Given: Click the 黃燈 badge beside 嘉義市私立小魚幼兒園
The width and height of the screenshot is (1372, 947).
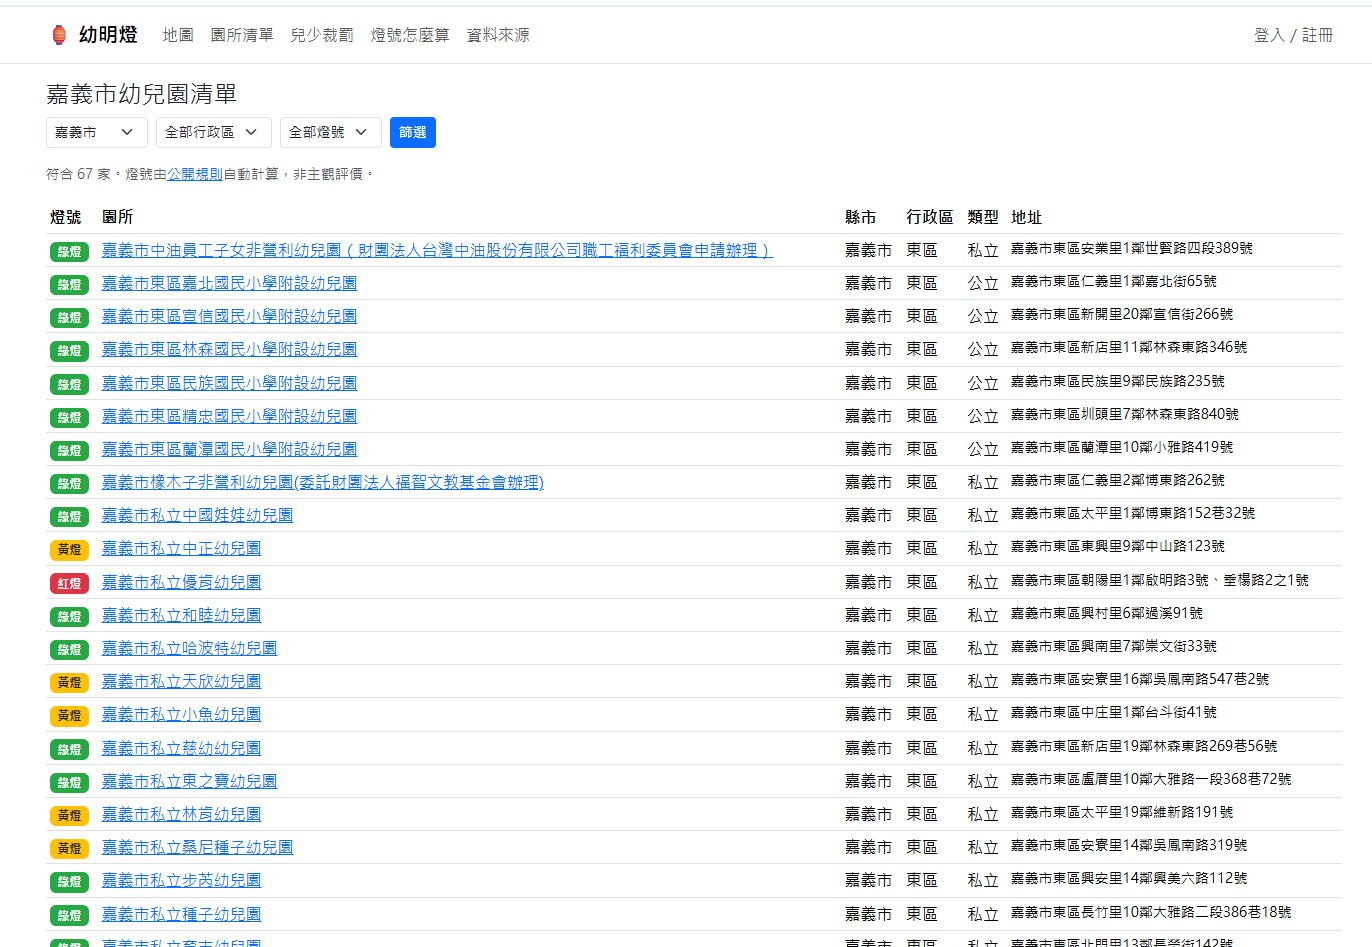Looking at the screenshot, I should (70, 716).
